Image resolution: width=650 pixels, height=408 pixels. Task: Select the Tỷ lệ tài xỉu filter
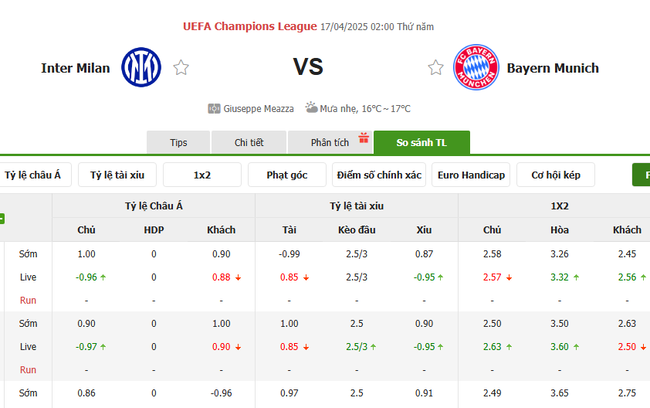[117, 175]
